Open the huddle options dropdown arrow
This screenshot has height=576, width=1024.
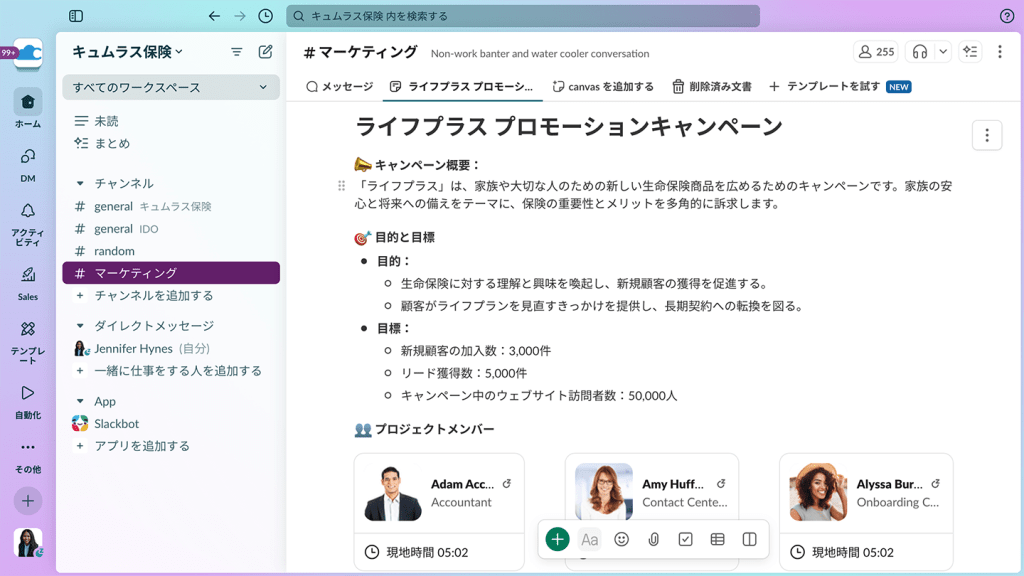click(942, 52)
